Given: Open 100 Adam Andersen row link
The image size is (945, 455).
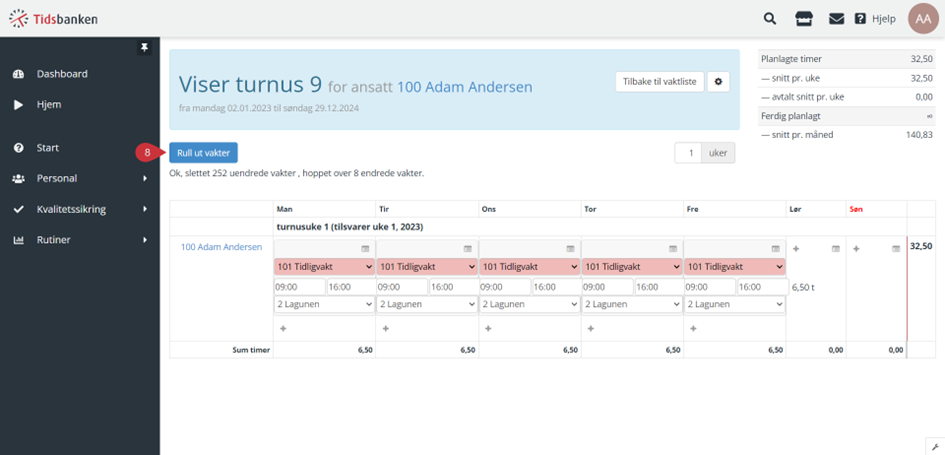Looking at the screenshot, I should coord(222,246).
